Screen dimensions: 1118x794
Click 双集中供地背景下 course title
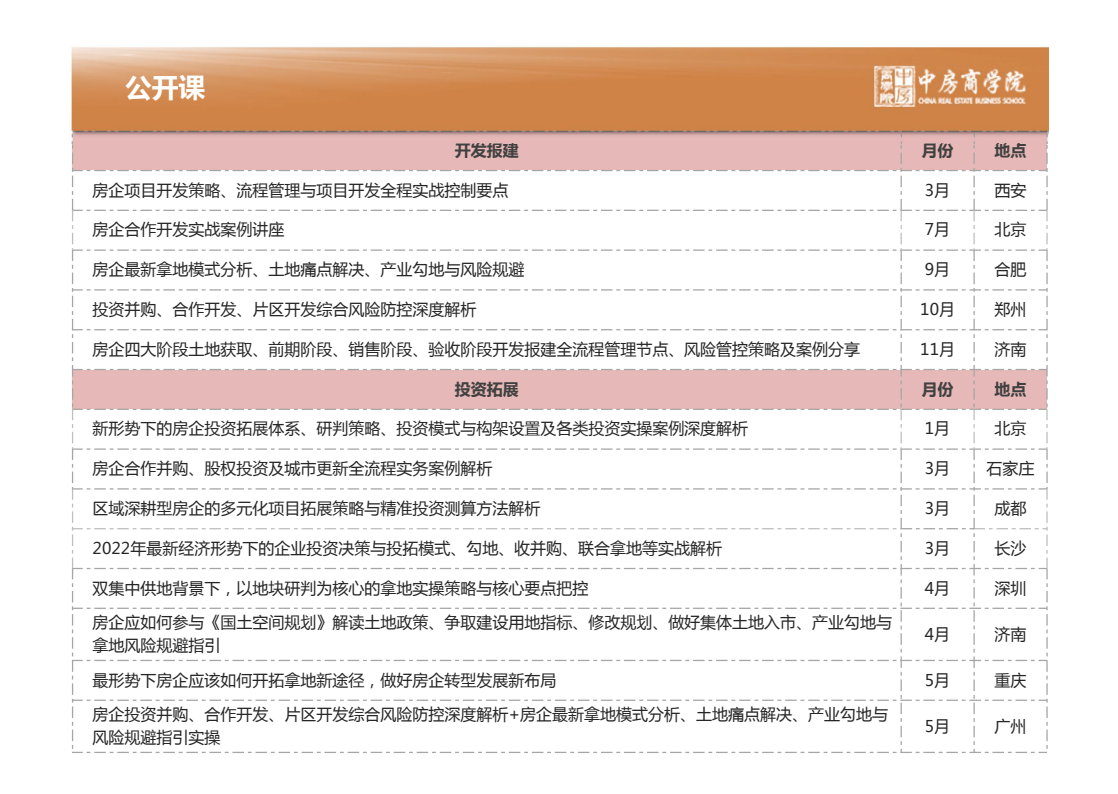pyautogui.click(x=340, y=589)
